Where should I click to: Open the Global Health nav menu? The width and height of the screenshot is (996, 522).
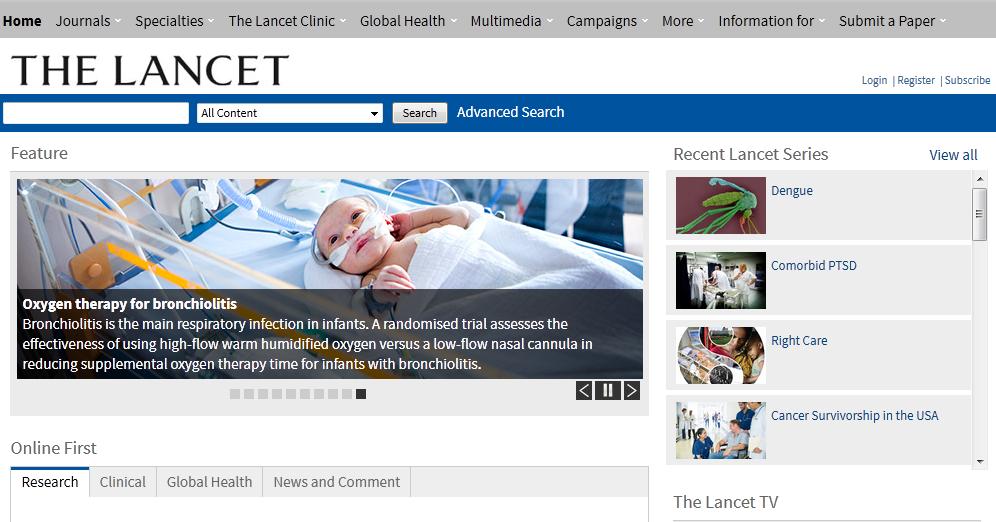tap(408, 20)
